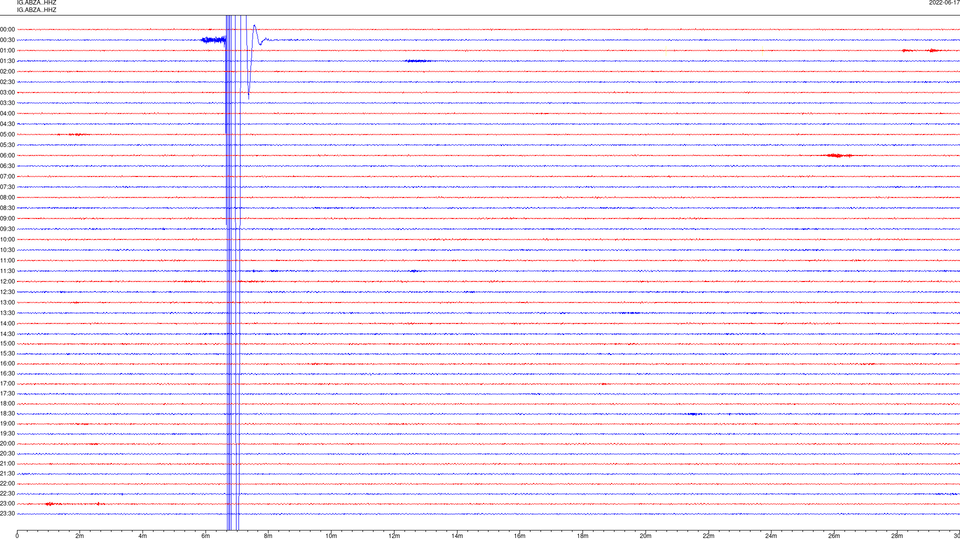Click the 04:00 row label

click(x=7, y=113)
